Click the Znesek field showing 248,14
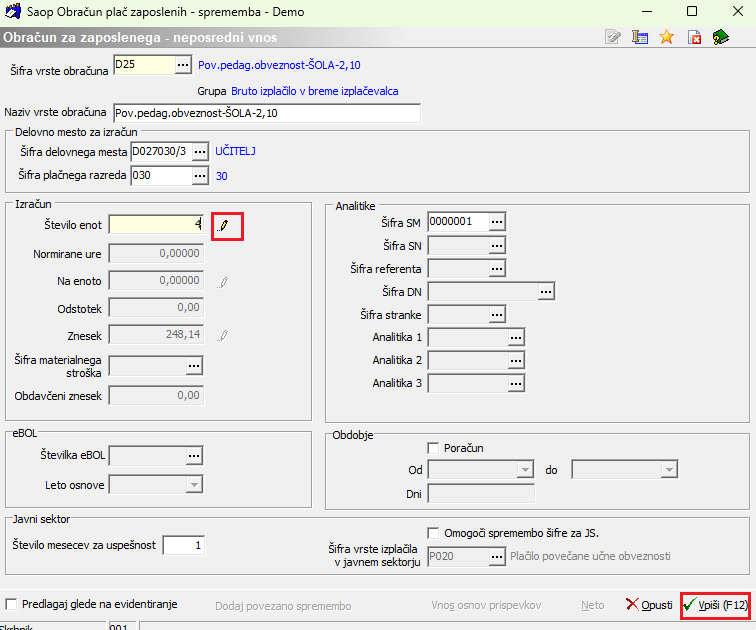 coord(156,335)
